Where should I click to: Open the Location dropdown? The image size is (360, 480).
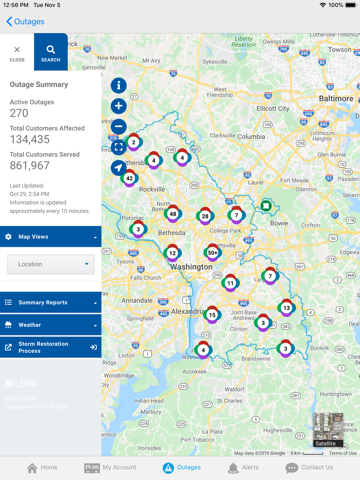(51, 264)
